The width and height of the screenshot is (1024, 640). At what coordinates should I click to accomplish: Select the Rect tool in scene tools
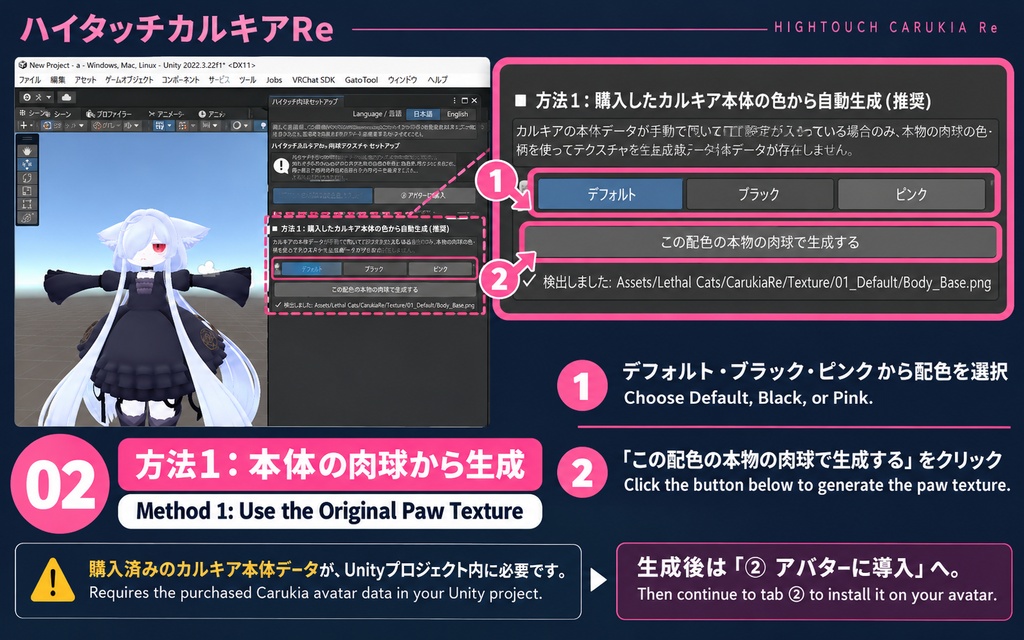27,204
